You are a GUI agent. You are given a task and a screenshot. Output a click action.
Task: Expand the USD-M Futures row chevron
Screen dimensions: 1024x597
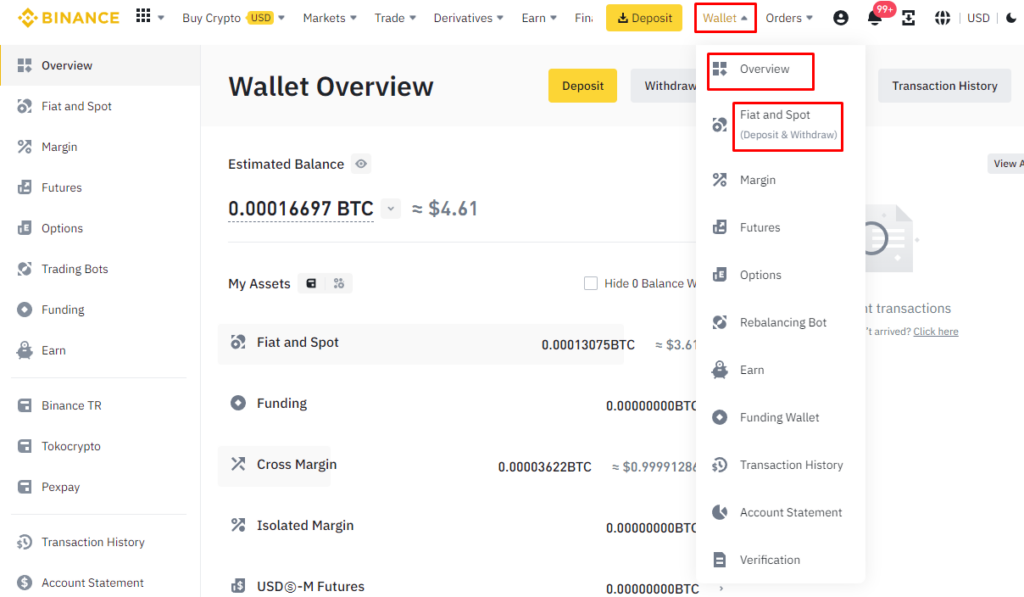721,589
